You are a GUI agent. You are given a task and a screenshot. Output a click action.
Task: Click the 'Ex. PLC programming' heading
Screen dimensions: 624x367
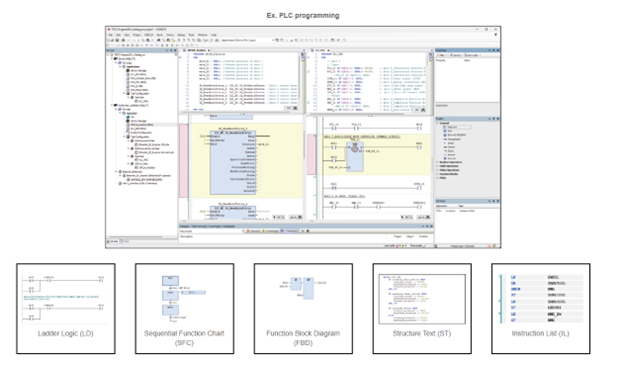303,16
